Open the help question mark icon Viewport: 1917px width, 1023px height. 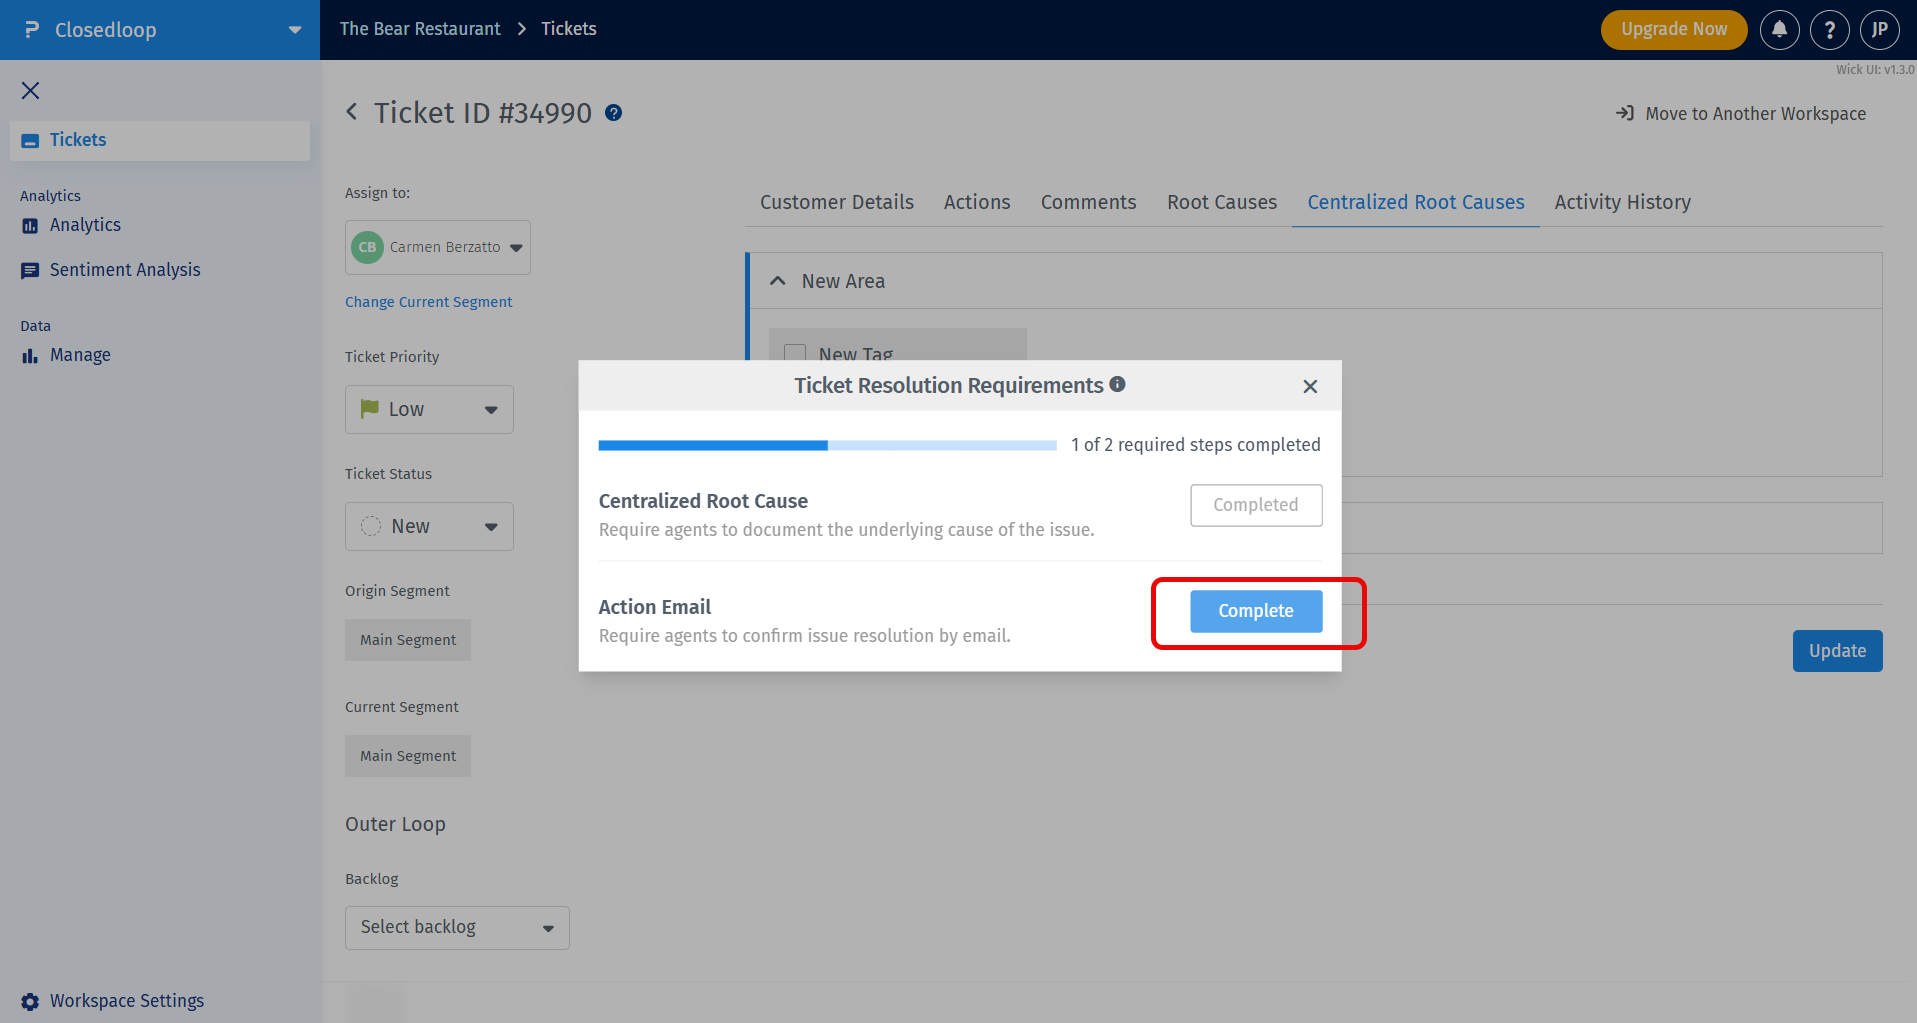point(1829,30)
